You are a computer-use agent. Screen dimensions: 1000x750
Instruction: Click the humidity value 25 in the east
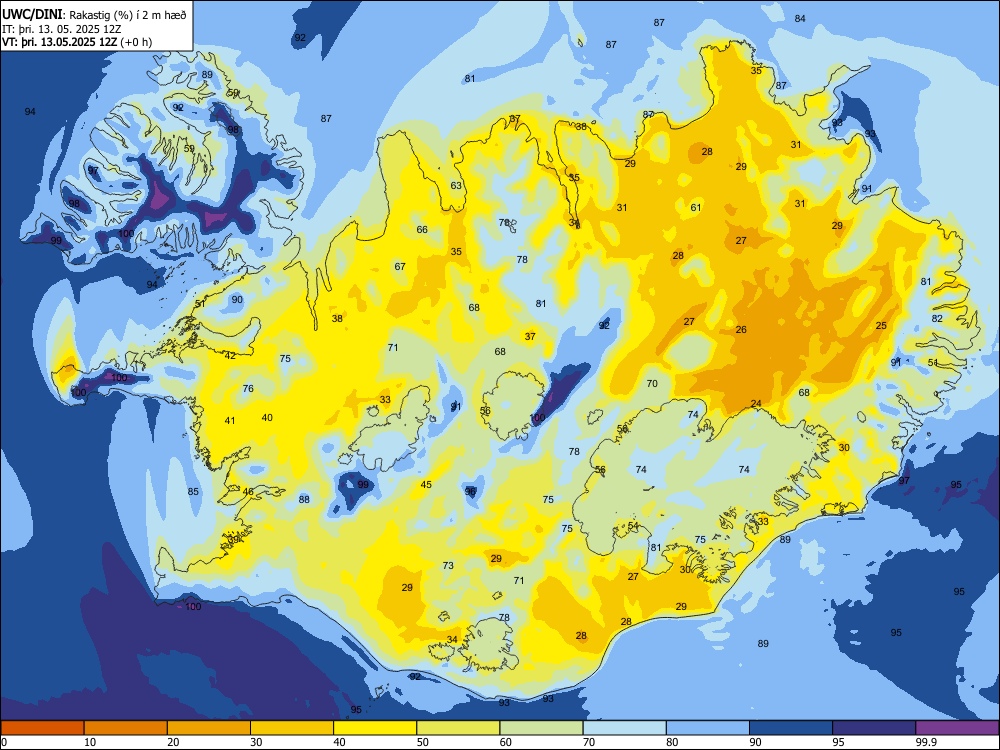click(881, 326)
